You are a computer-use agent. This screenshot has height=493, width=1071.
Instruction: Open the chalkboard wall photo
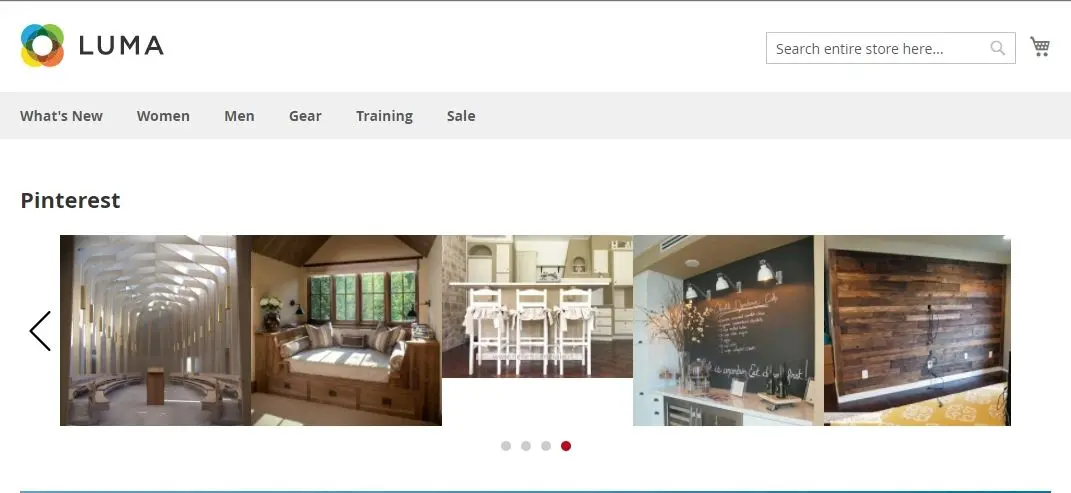729,330
